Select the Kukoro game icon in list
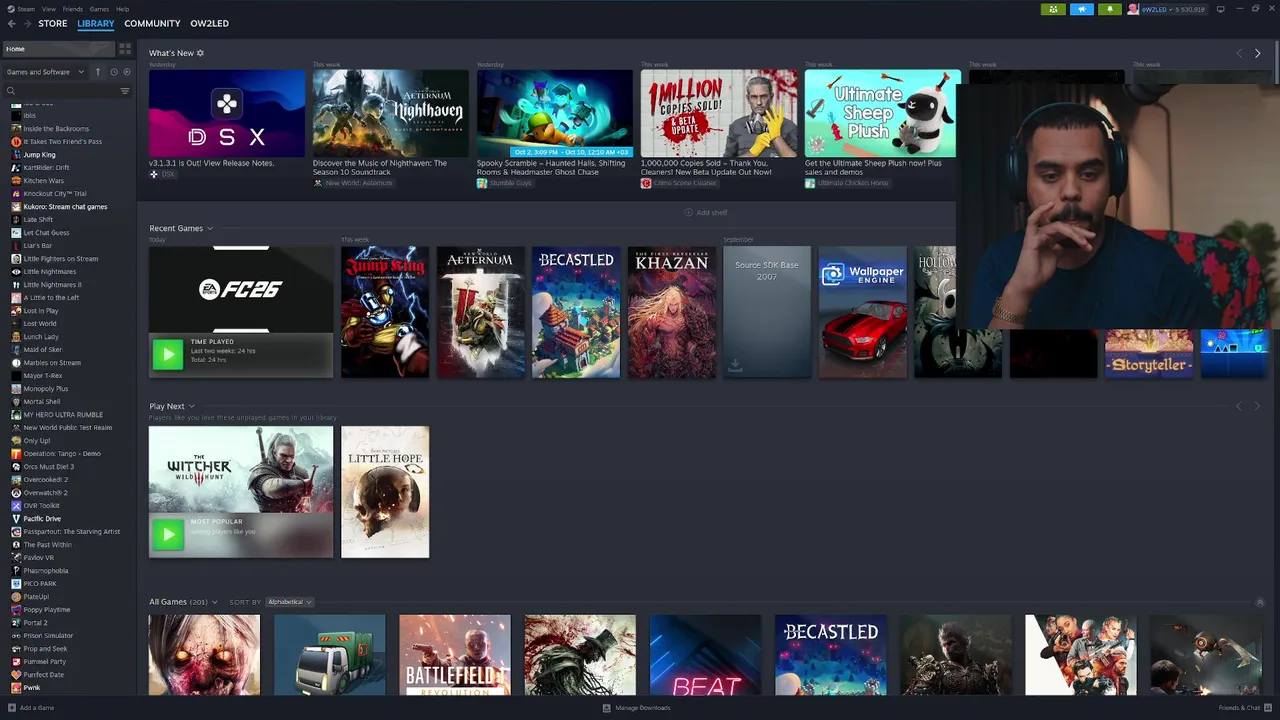 16,207
